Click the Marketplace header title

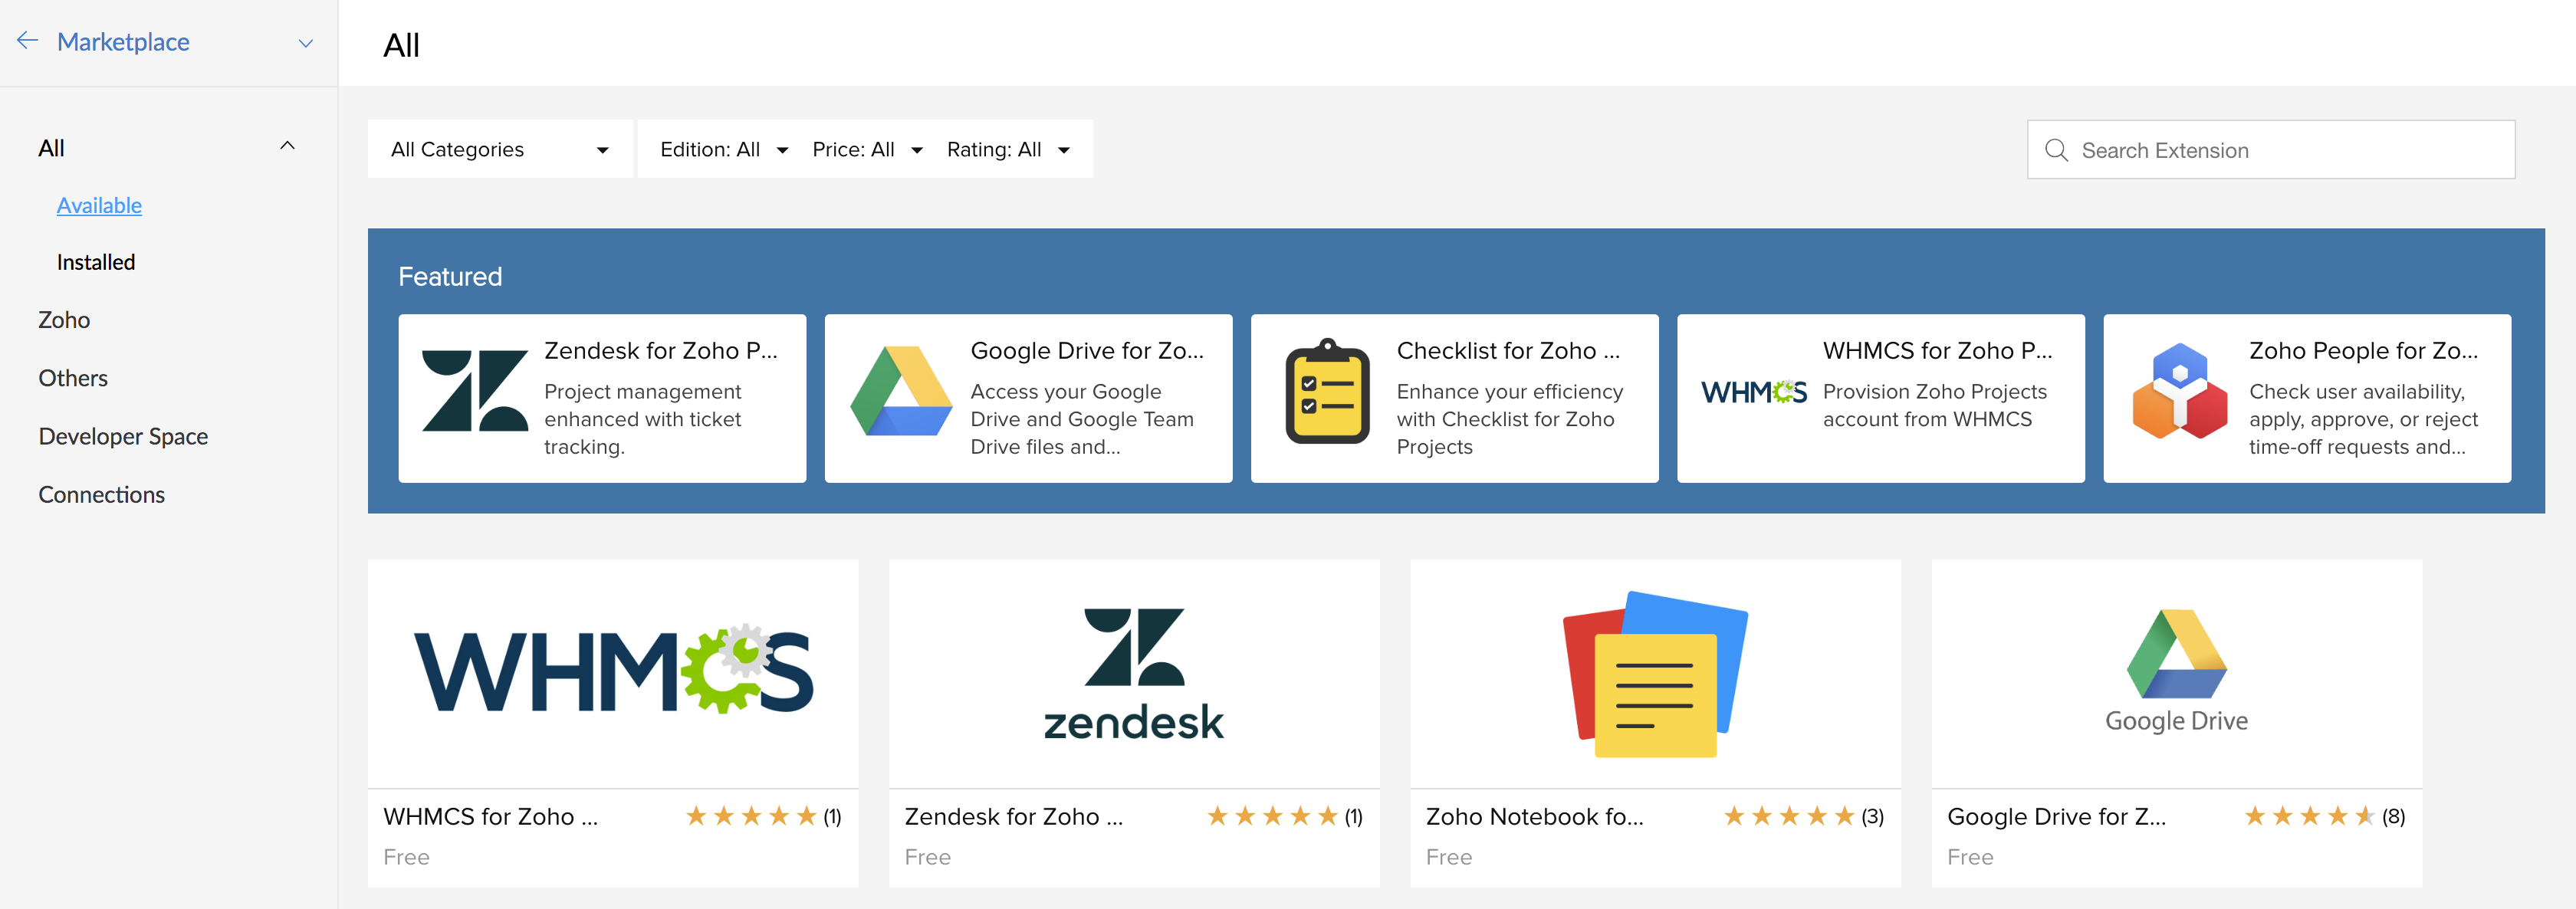pos(123,42)
